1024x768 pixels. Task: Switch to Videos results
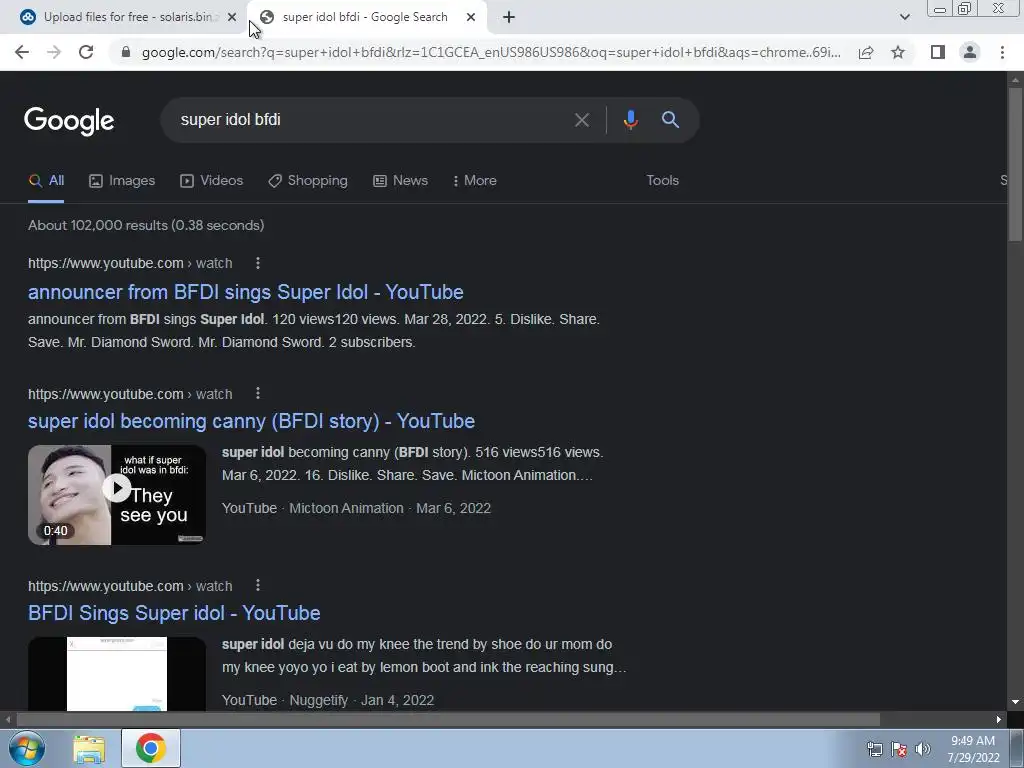(212, 181)
